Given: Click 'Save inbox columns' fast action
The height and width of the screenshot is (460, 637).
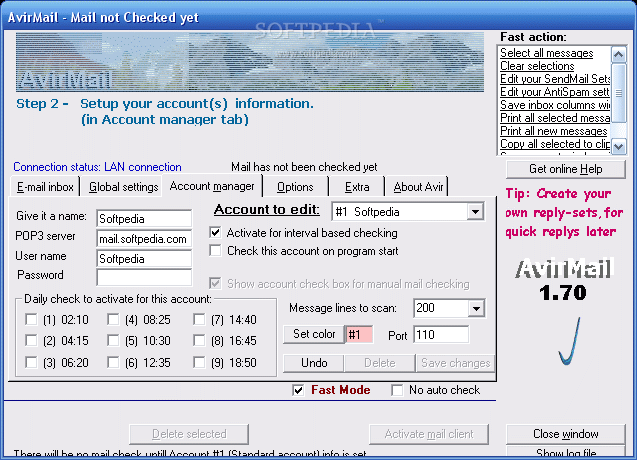Looking at the screenshot, I should tap(555, 105).
